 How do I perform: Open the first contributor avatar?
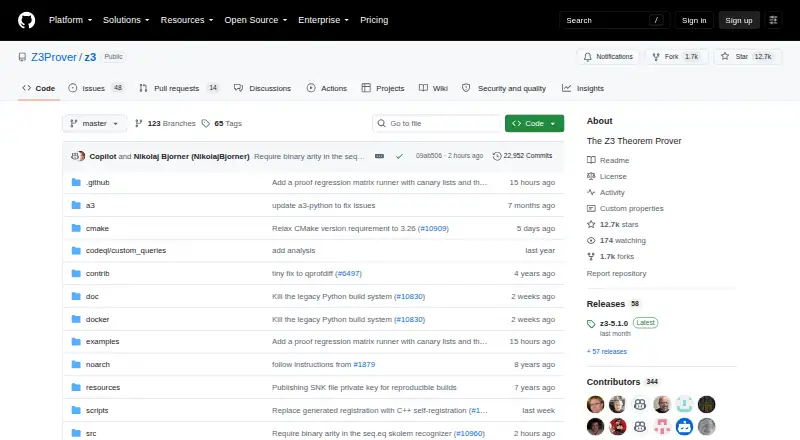pos(595,404)
